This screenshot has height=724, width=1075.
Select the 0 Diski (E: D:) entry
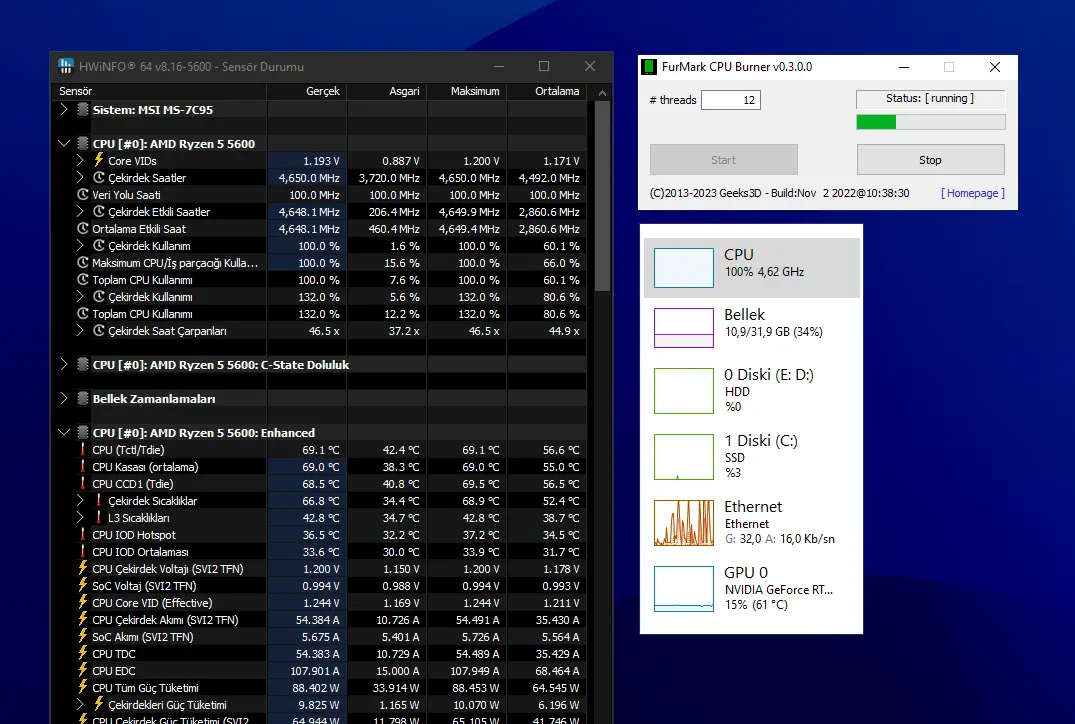(751, 390)
